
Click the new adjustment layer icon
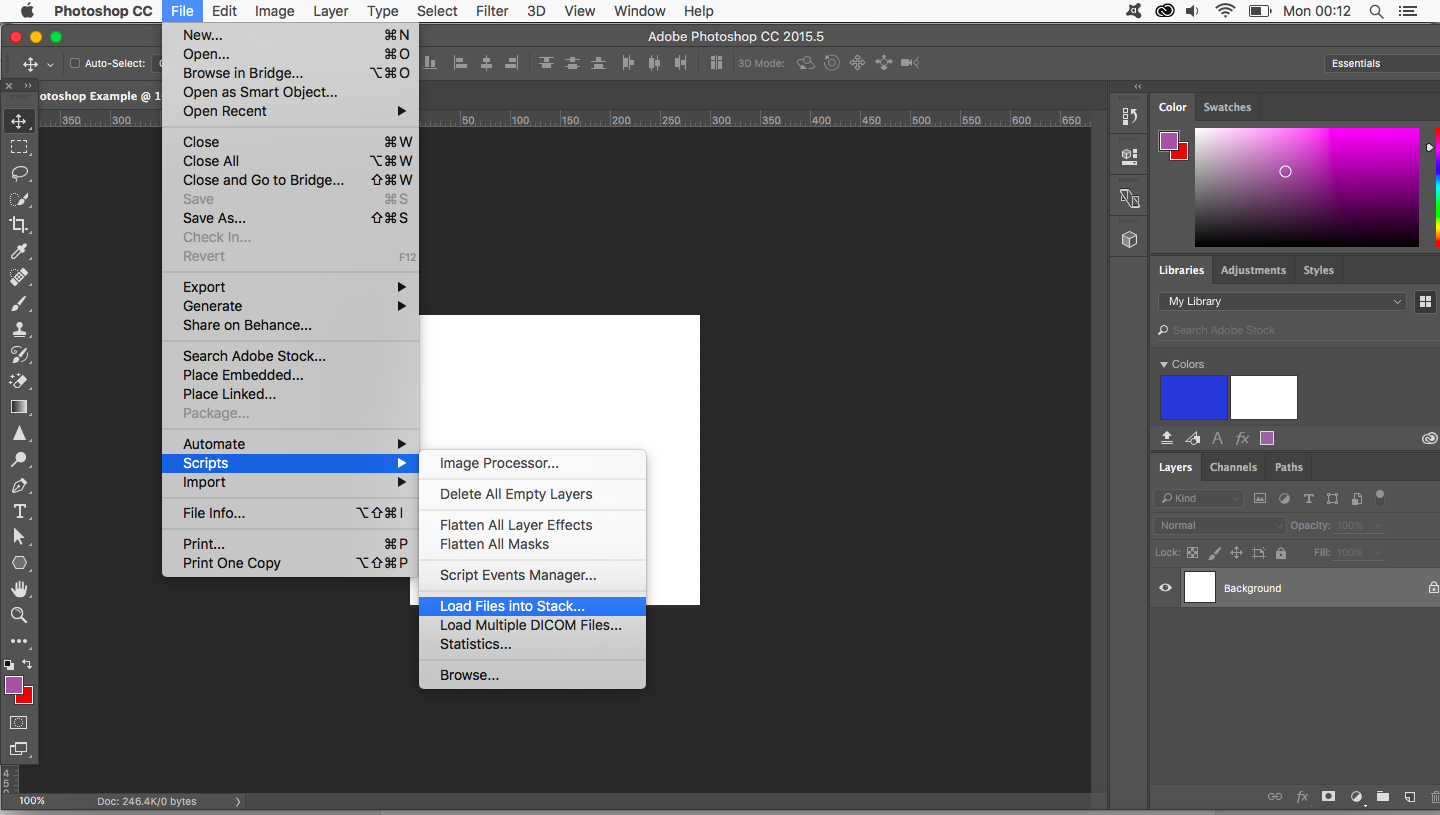(x=1356, y=797)
